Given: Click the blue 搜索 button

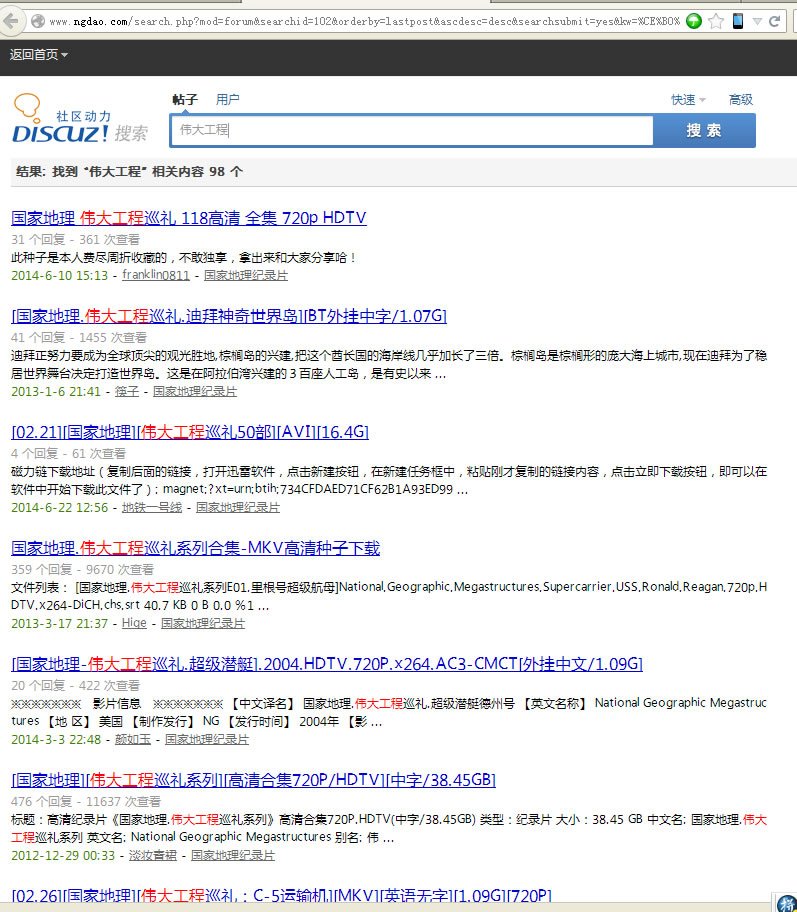Looking at the screenshot, I should 704,130.
